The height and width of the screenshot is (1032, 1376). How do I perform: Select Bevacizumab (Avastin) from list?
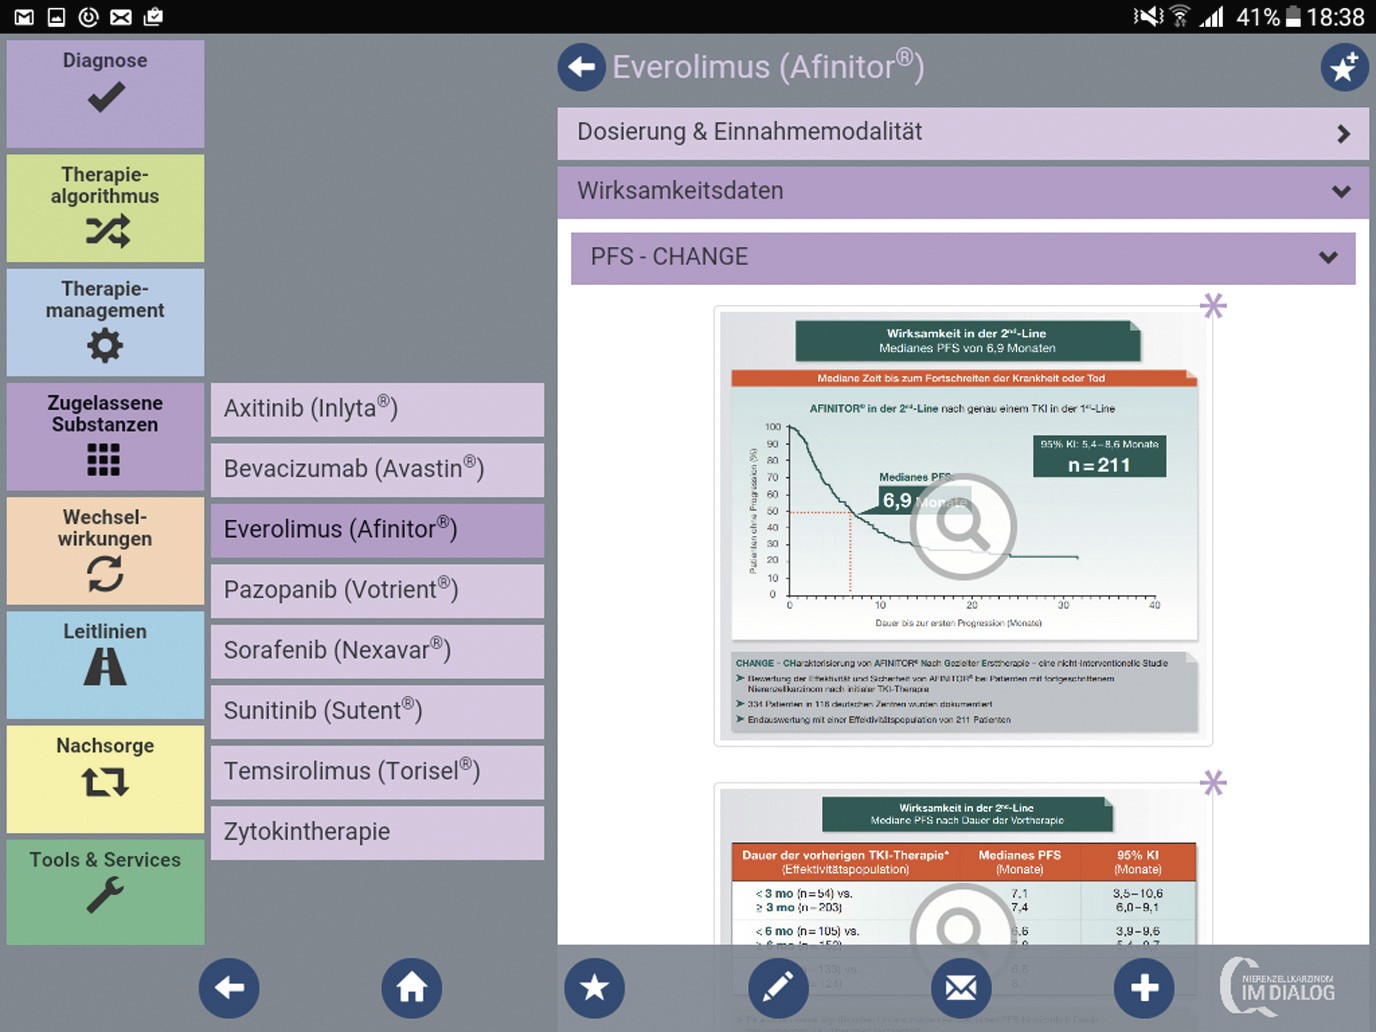tap(377, 469)
